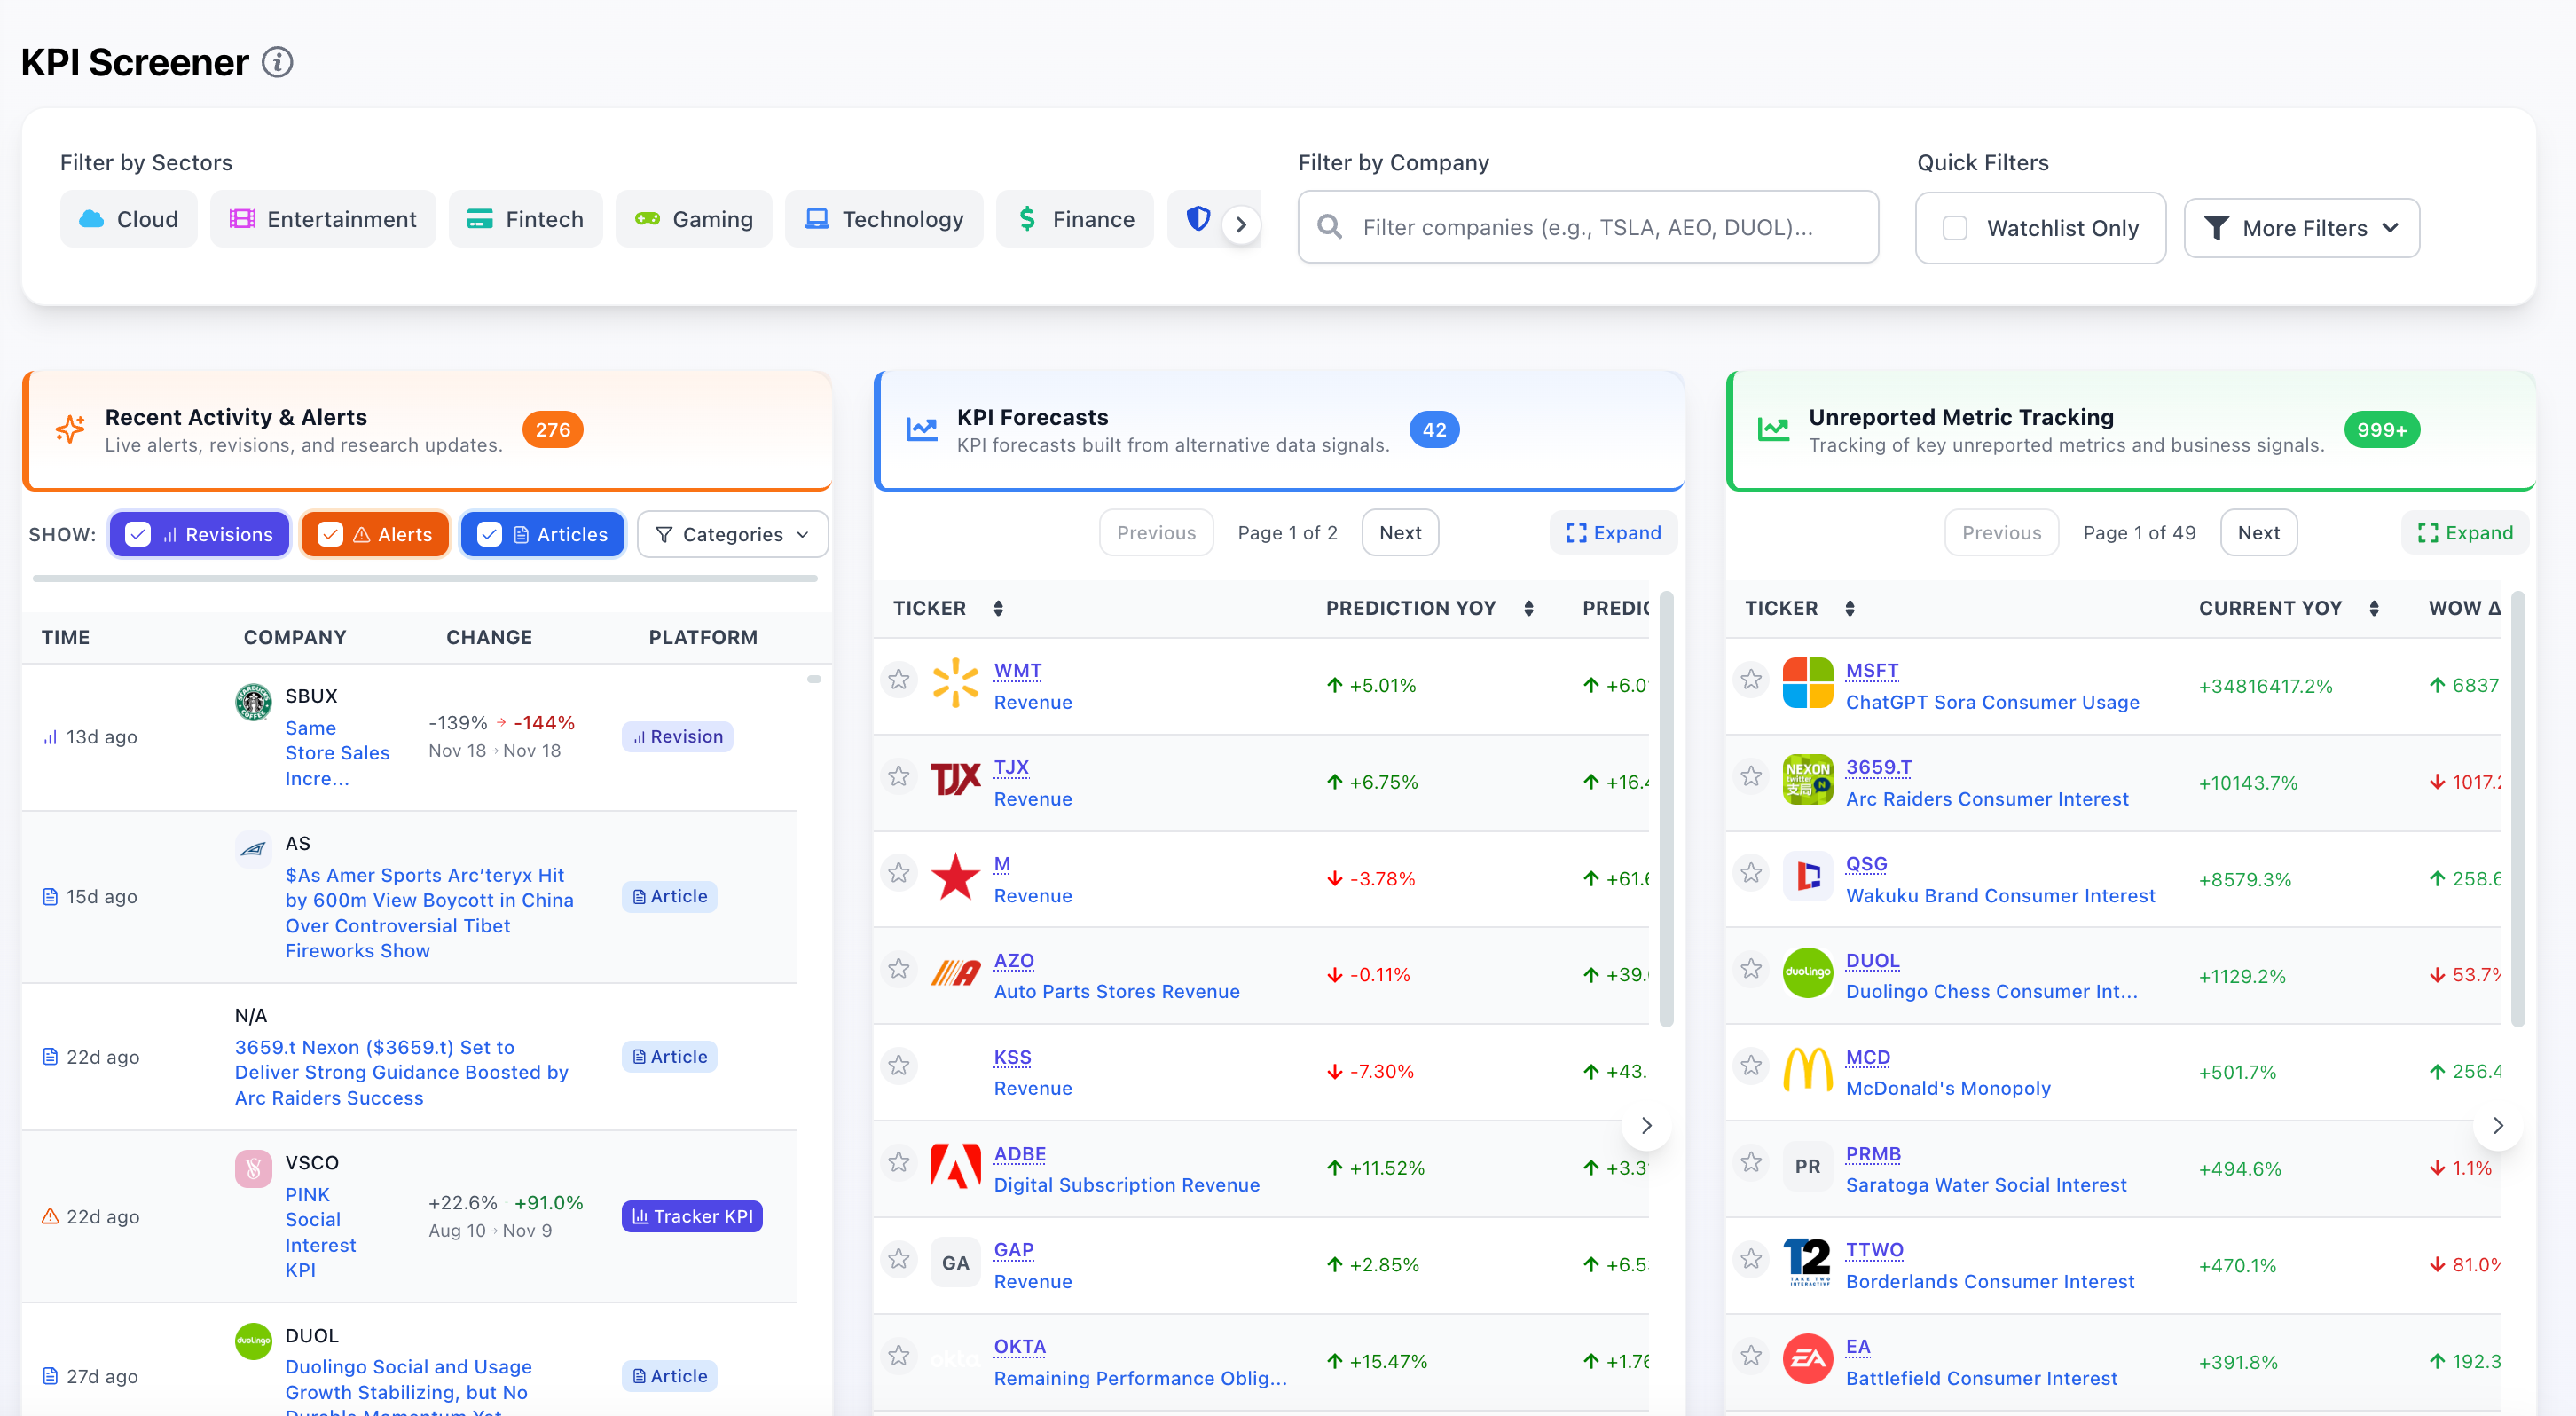Uncheck the Alerts show filter

pyautogui.click(x=330, y=534)
